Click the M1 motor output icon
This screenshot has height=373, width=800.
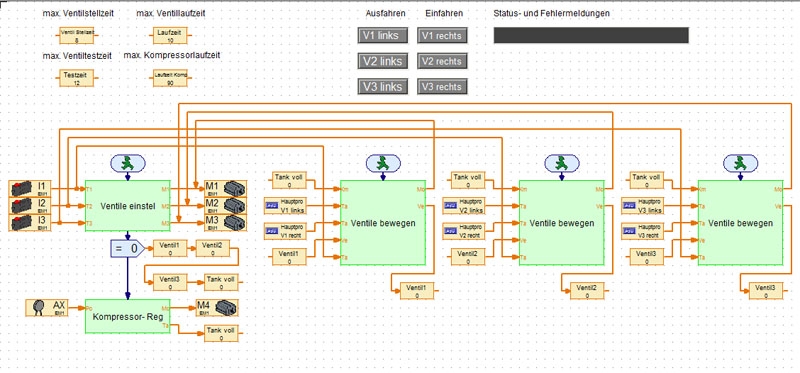(x=226, y=188)
